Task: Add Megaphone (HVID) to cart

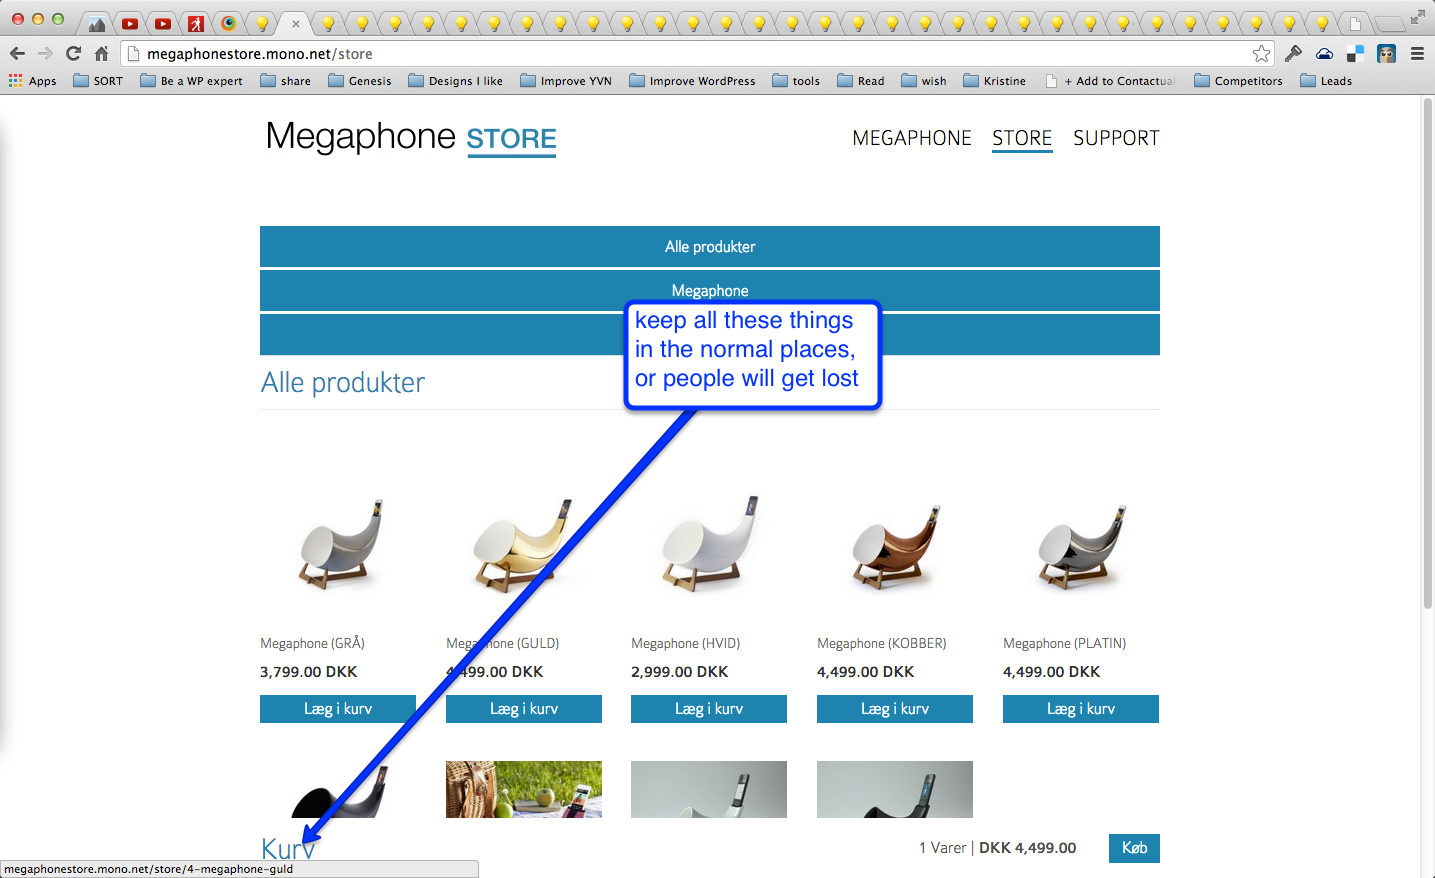Action: [709, 709]
